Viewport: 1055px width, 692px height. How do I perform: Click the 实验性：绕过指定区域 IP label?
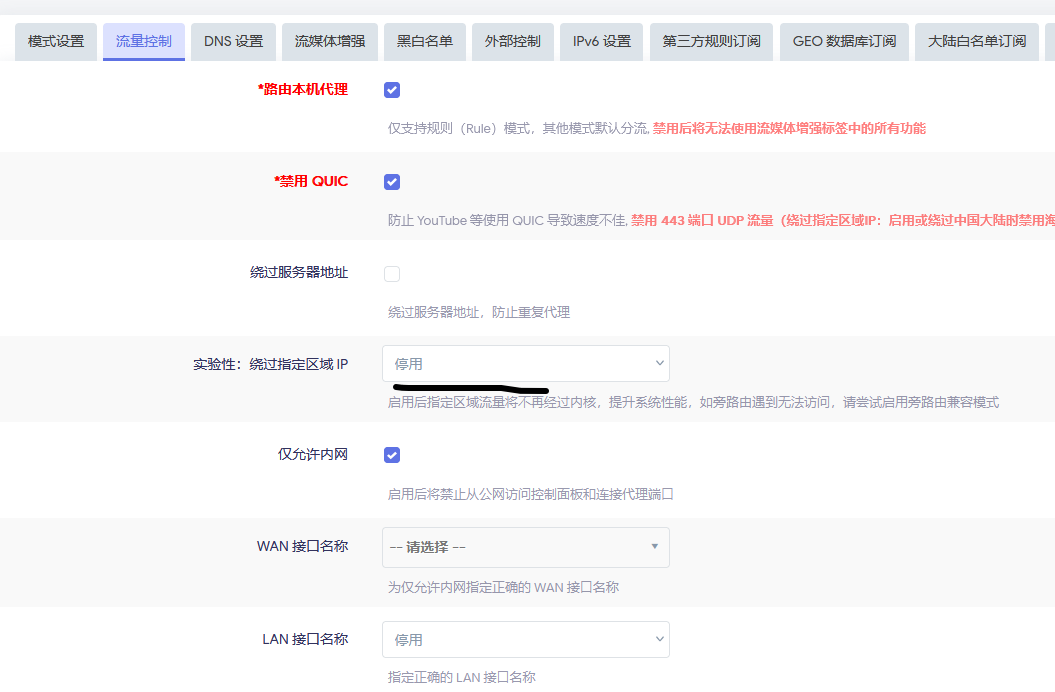pos(270,364)
